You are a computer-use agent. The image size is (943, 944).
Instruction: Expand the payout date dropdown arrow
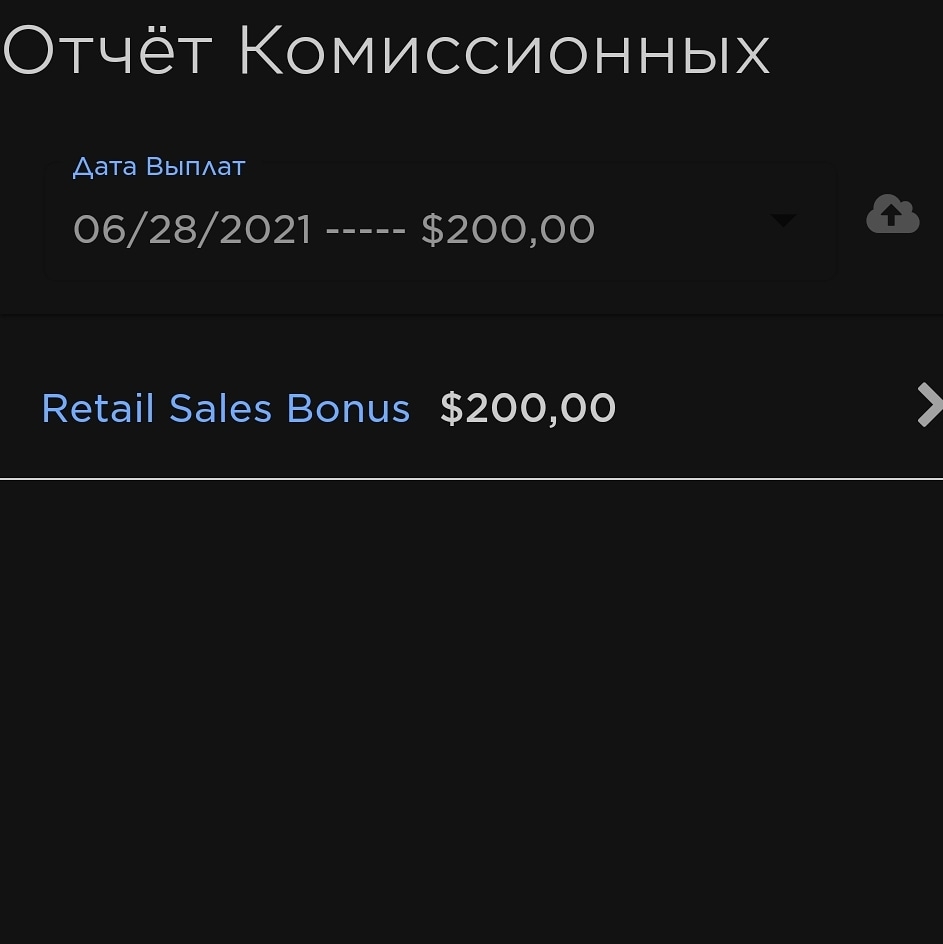(783, 220)
